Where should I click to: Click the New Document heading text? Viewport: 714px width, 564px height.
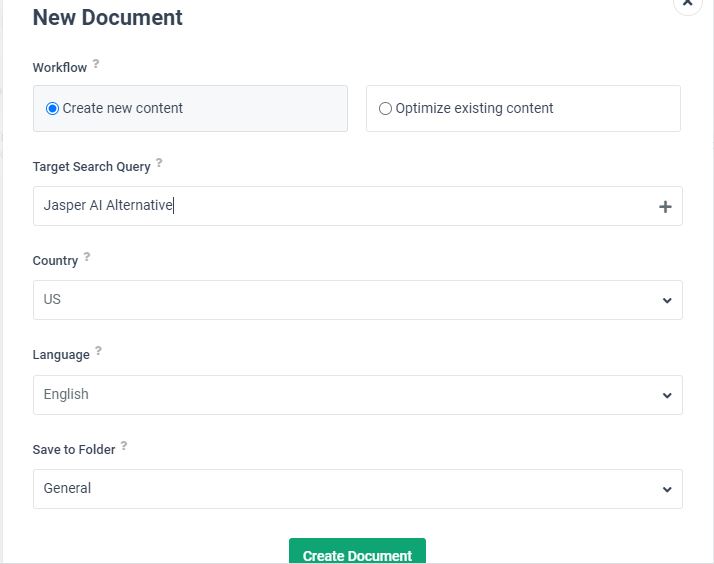click(108, 17)
